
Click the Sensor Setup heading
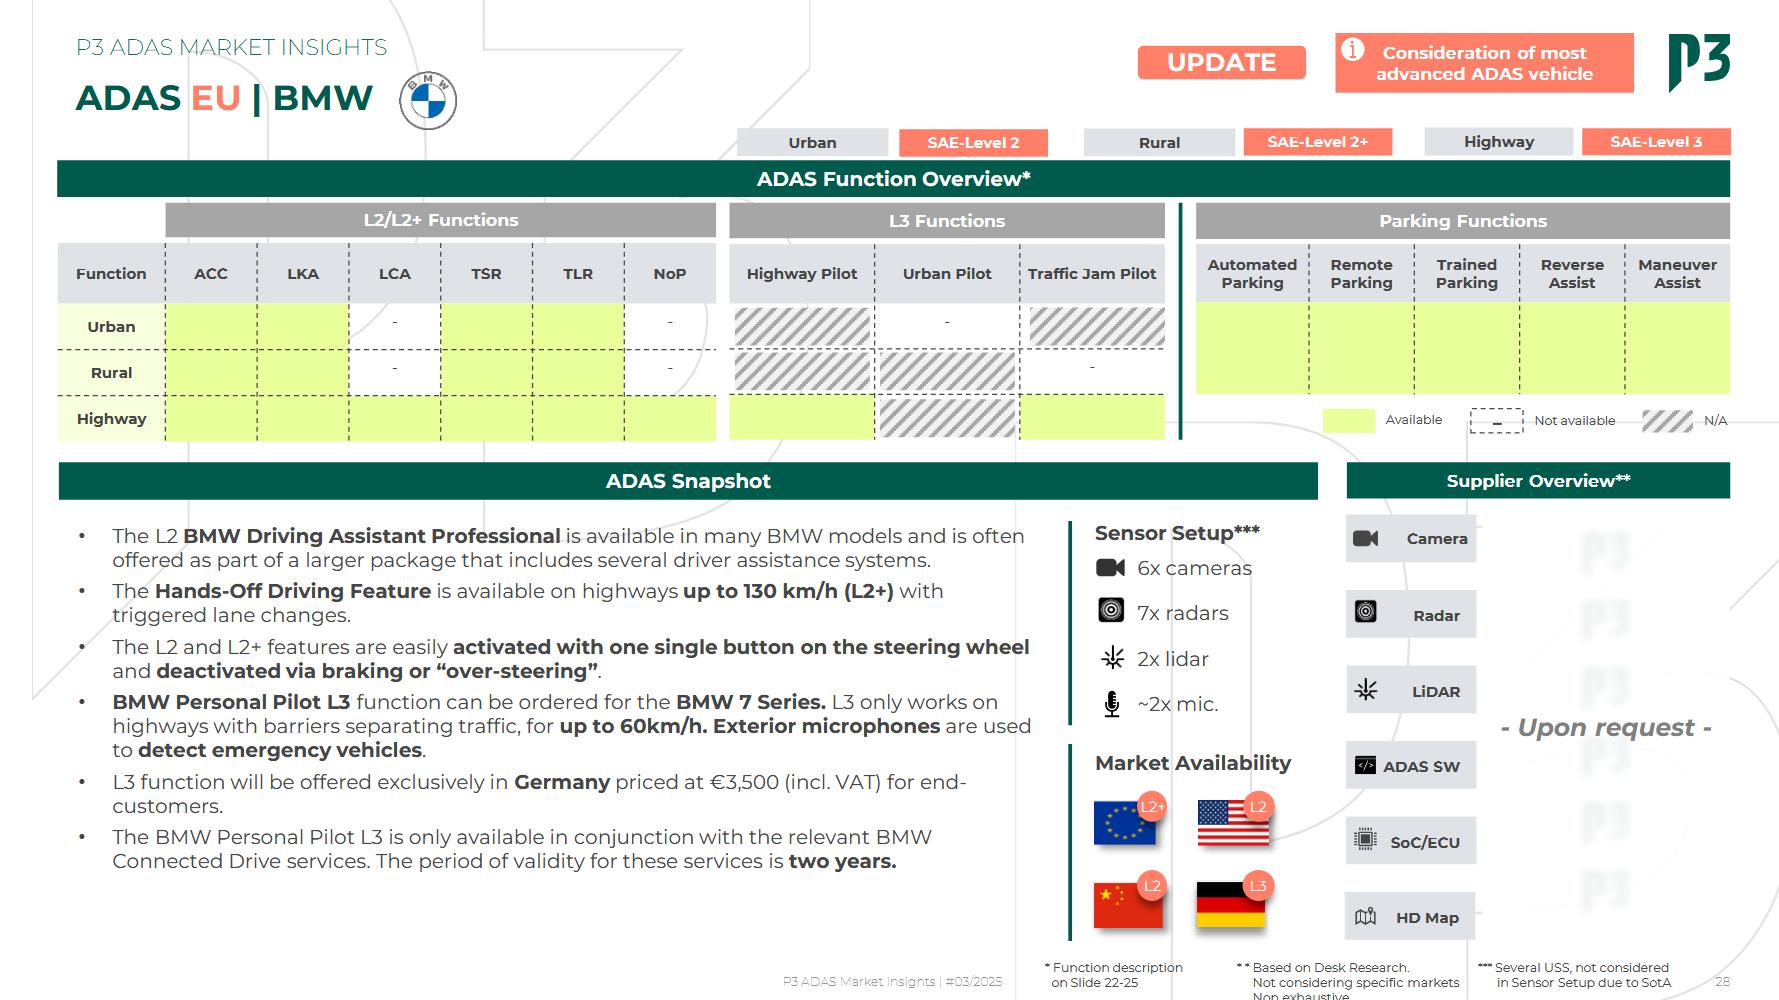pos(1177,533)
